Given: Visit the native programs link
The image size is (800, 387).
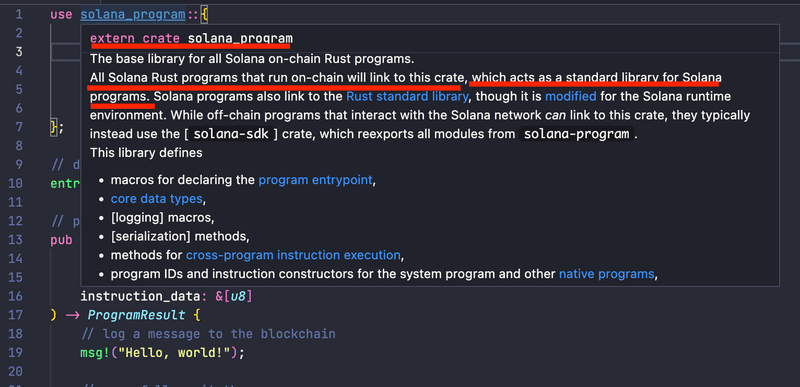Looking at the screenshot, I should coord(607,274).
